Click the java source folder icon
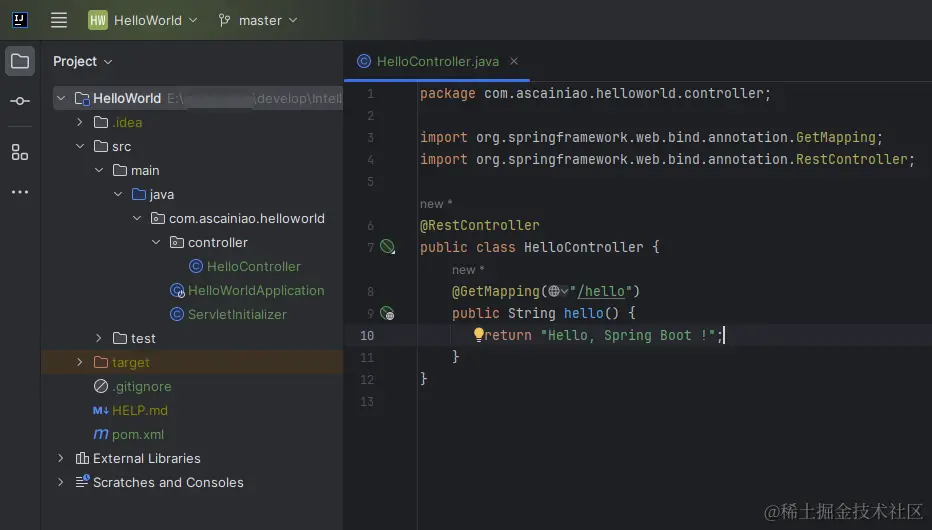 [139, 194]
